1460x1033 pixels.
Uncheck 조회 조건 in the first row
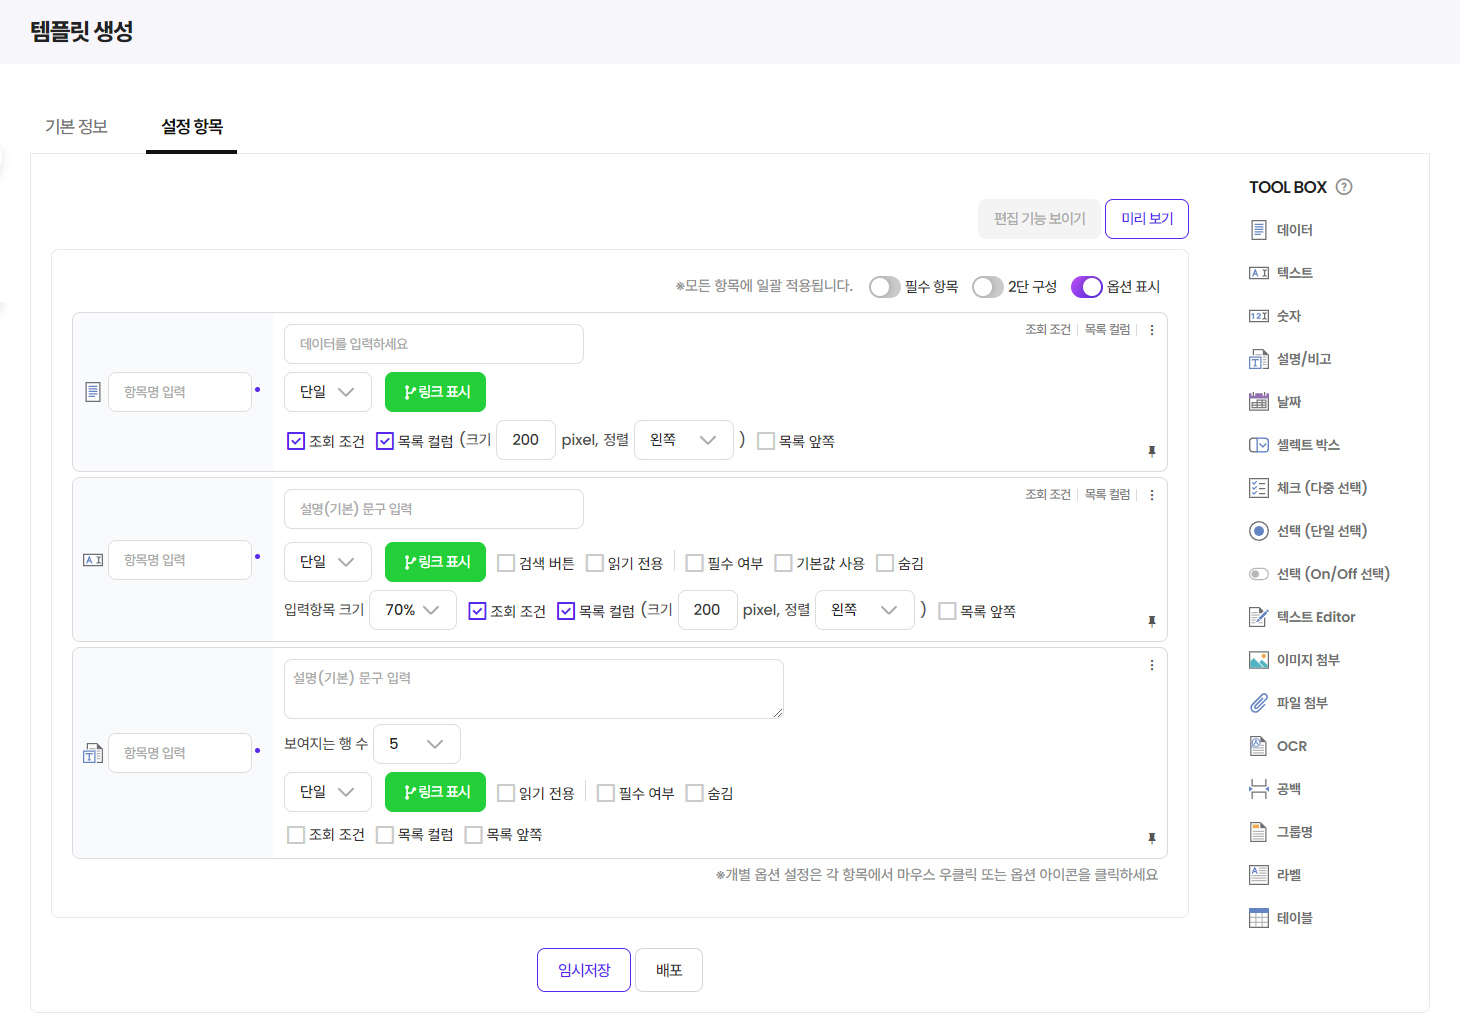pos(296,441)
